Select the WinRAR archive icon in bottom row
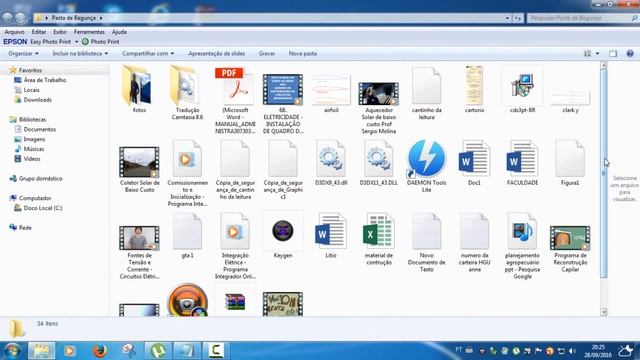The image size is (640, 360). click(235, 301)
